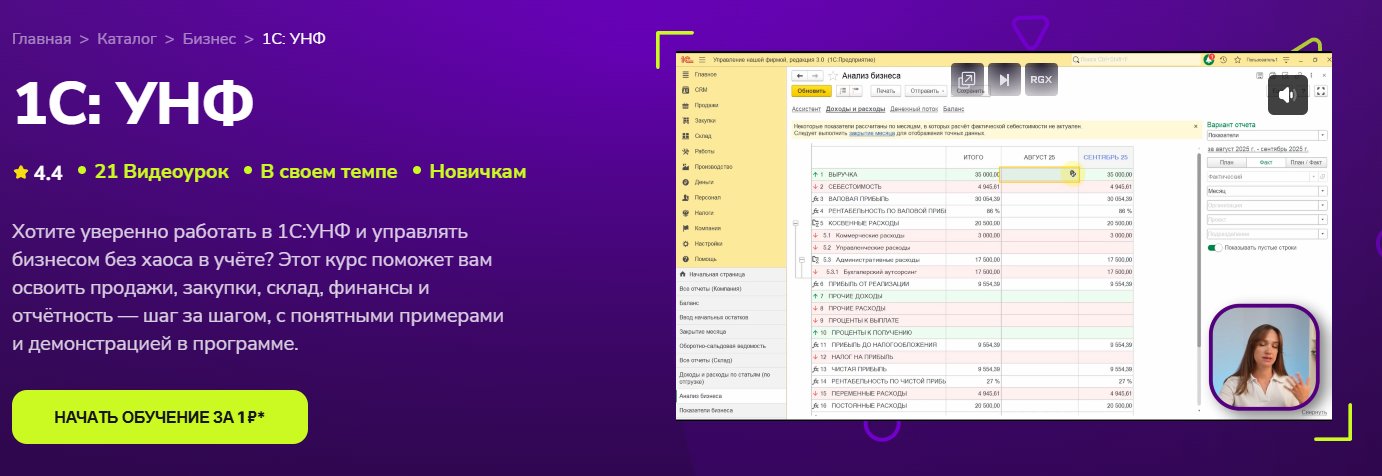Open the Склад section in sidebar
The width and height of the screenshot is (1382, 476).
702,136
